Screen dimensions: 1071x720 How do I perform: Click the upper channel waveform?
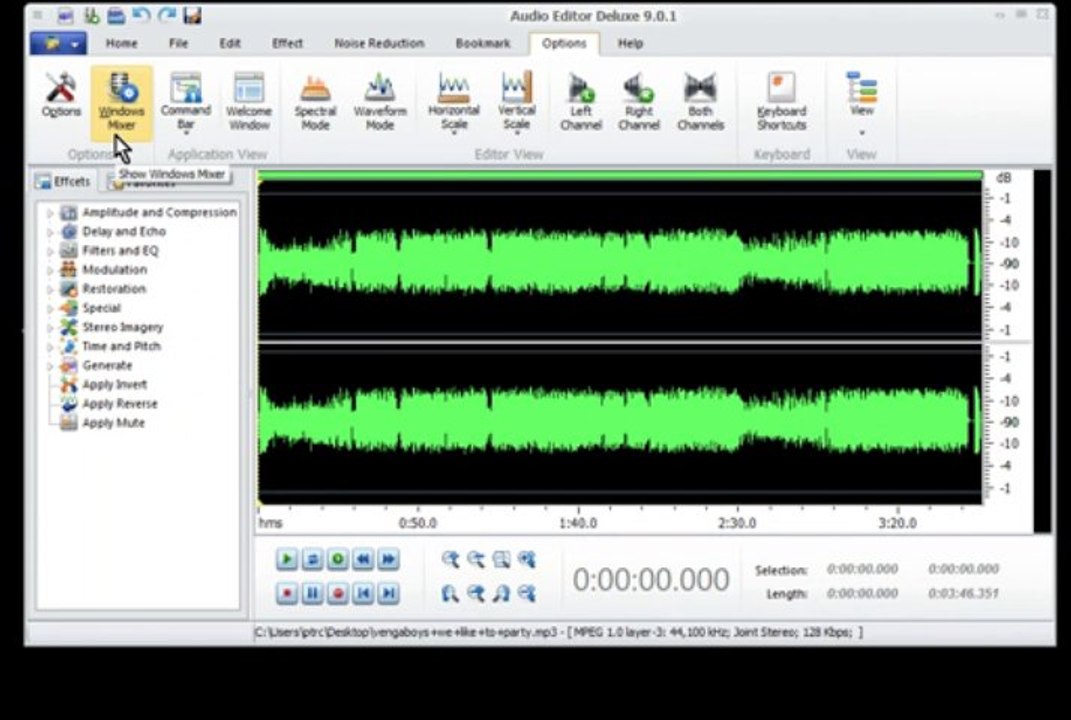[x=620, y=260]
